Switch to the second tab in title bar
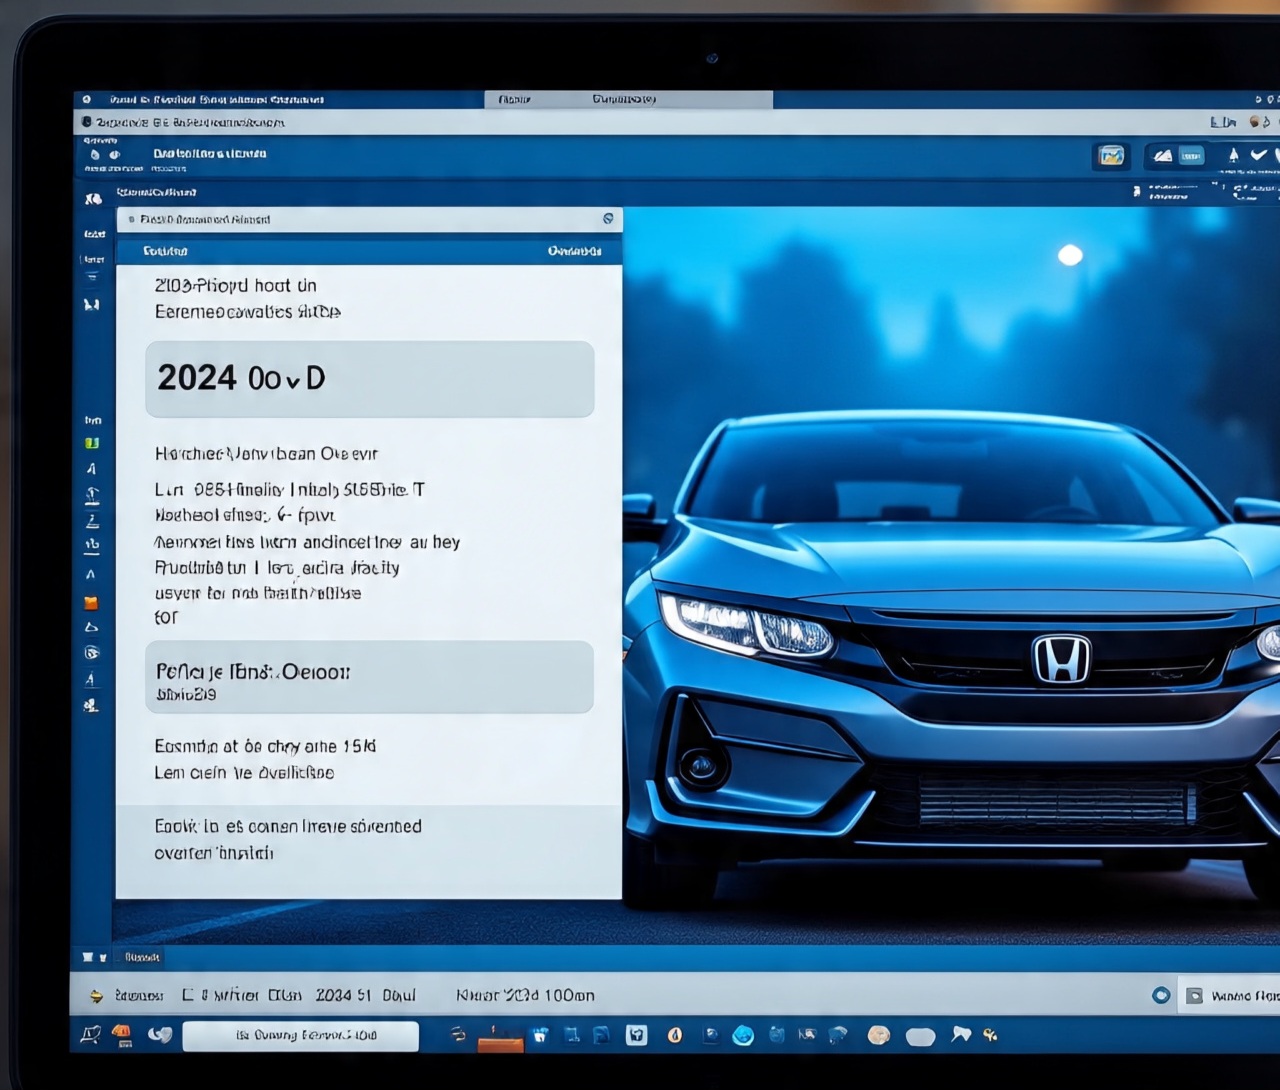 623,99
